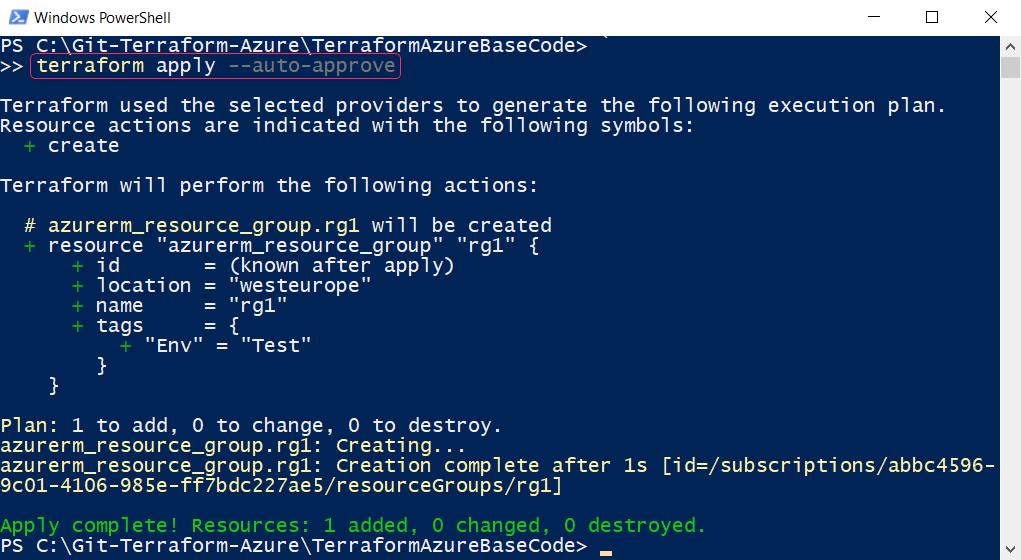Image resolution: width=1021 pixels, height=560 pixels.
Task: Click the "Test" tag value
Action: point(276,345)
